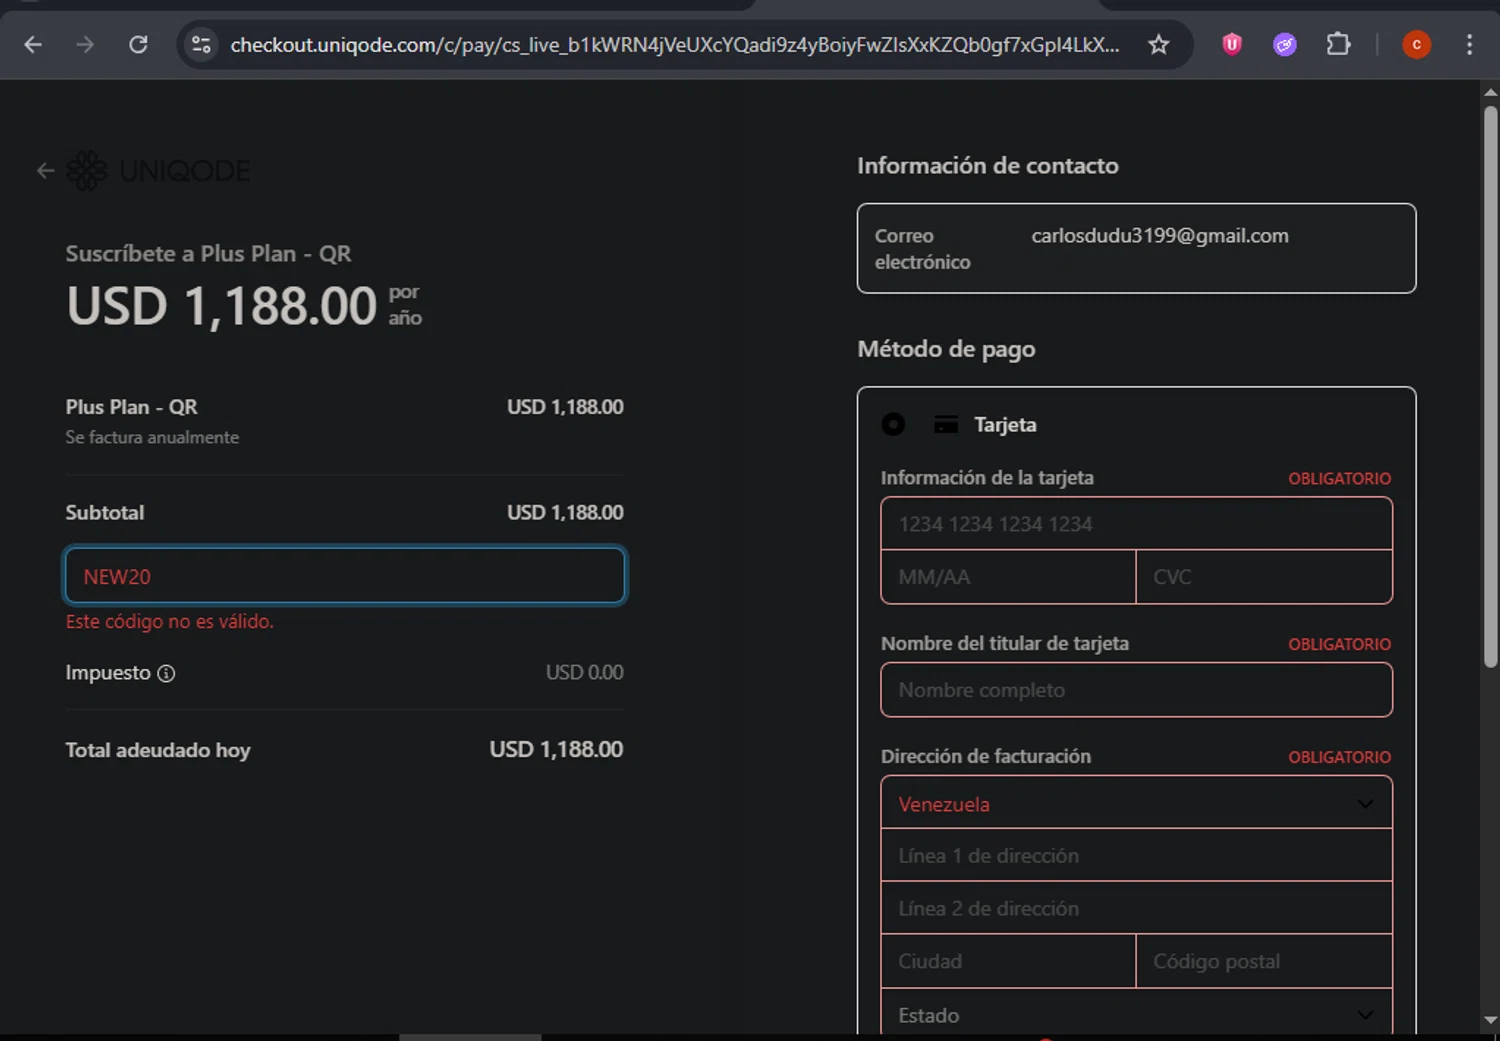Click the Uniqode logo
The height and width of the screenshot is (1041, 1500).
click(159, 171)
